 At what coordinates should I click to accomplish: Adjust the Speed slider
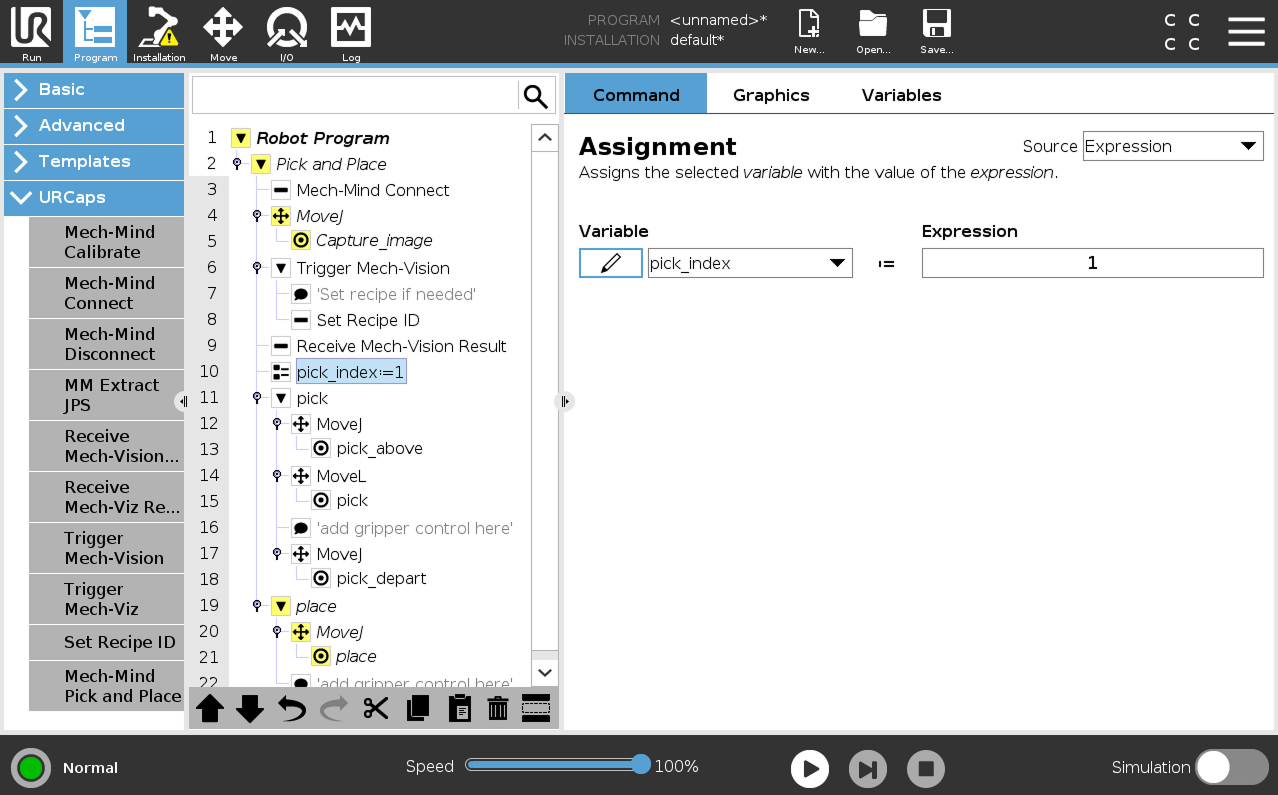[x=641, y=765]
